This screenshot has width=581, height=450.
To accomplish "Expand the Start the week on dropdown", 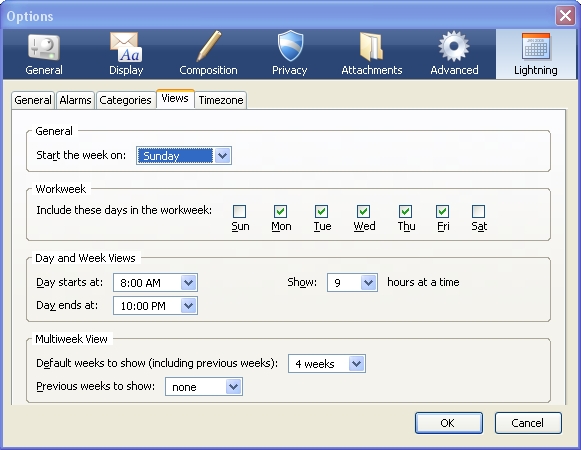I will pyautogui.click(x=184, y=156).
